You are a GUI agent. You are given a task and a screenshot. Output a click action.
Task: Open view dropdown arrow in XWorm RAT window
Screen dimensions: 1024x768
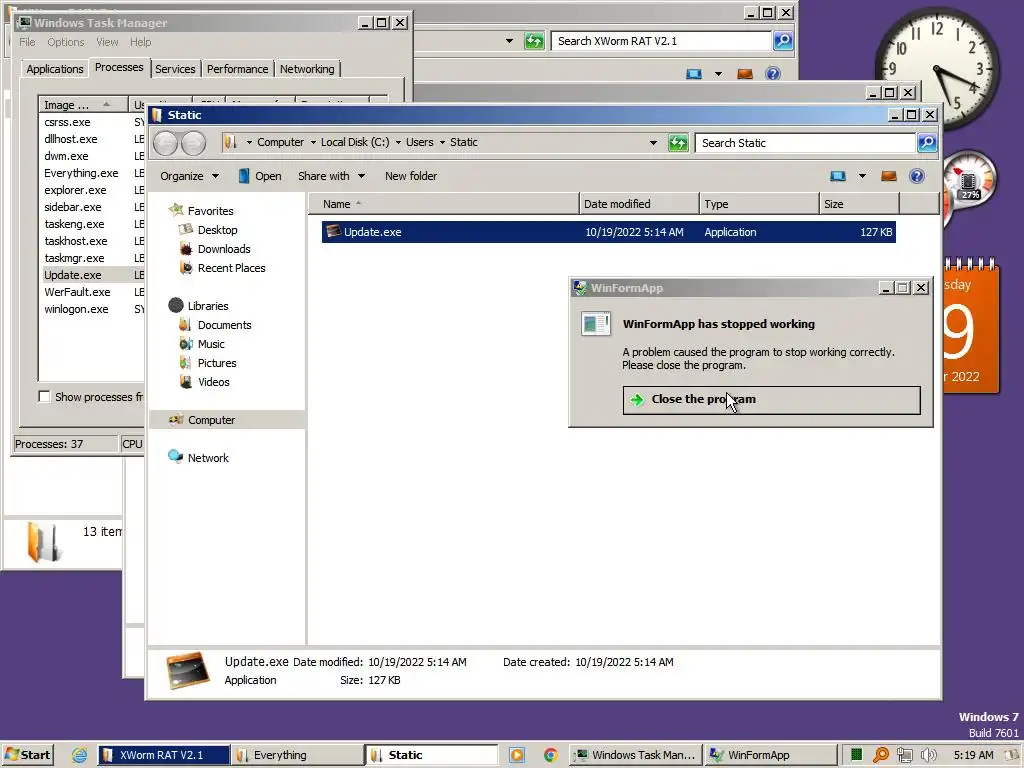coord(718,74)
